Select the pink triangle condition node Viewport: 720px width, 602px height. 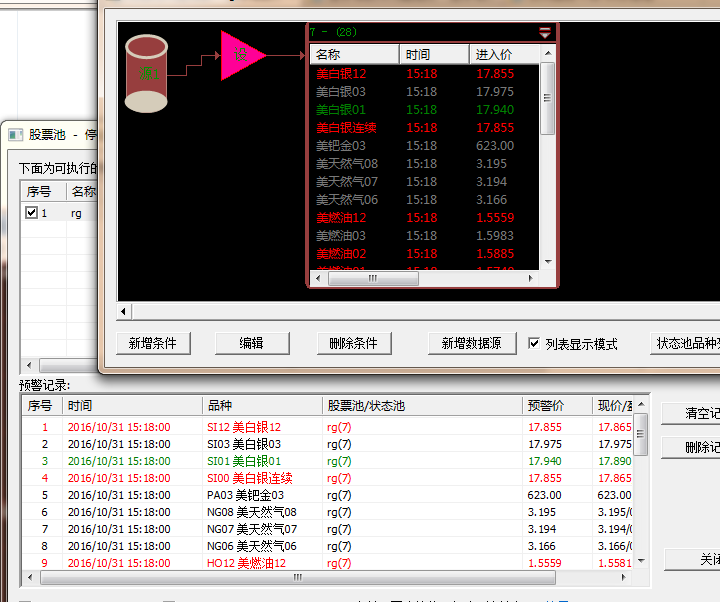coord(238,54)
